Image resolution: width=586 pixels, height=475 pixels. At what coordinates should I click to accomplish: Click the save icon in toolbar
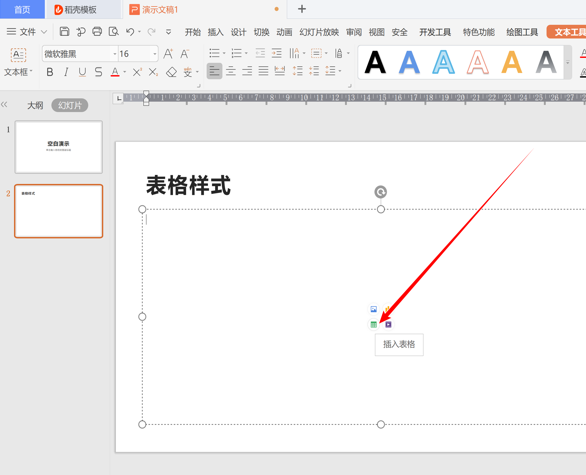64,32
